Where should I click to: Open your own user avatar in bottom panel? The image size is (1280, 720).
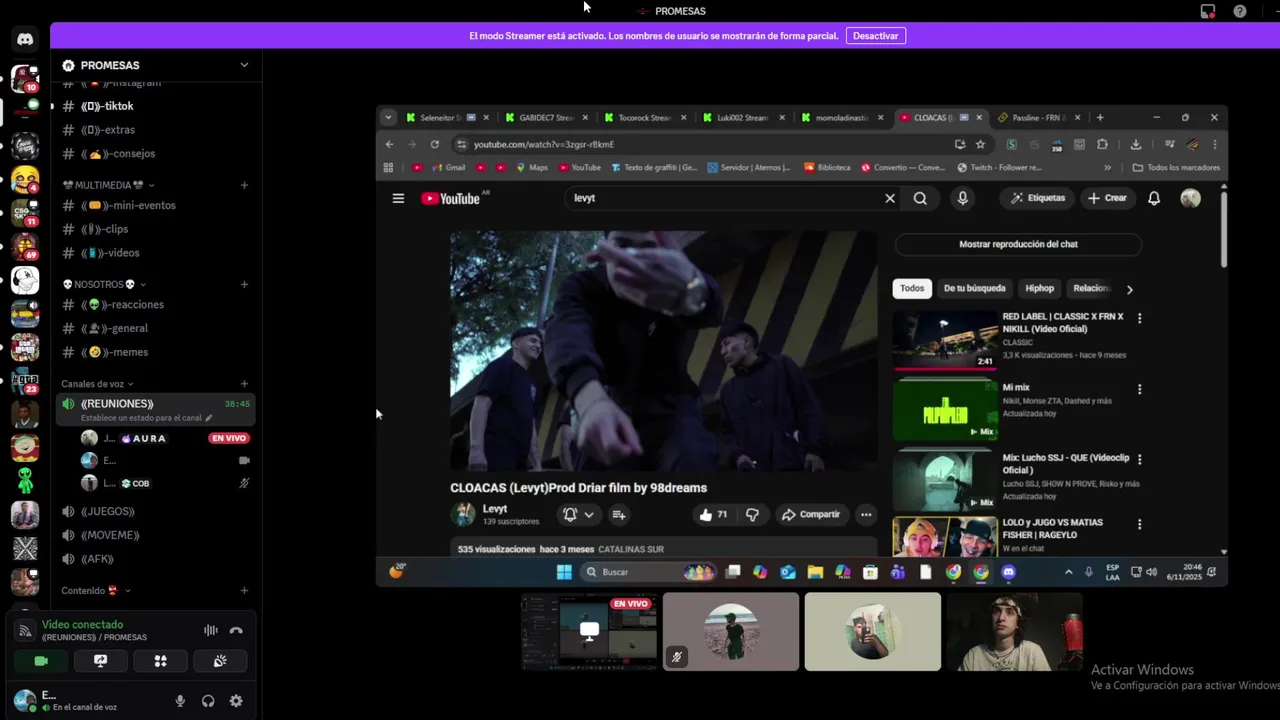25,700
